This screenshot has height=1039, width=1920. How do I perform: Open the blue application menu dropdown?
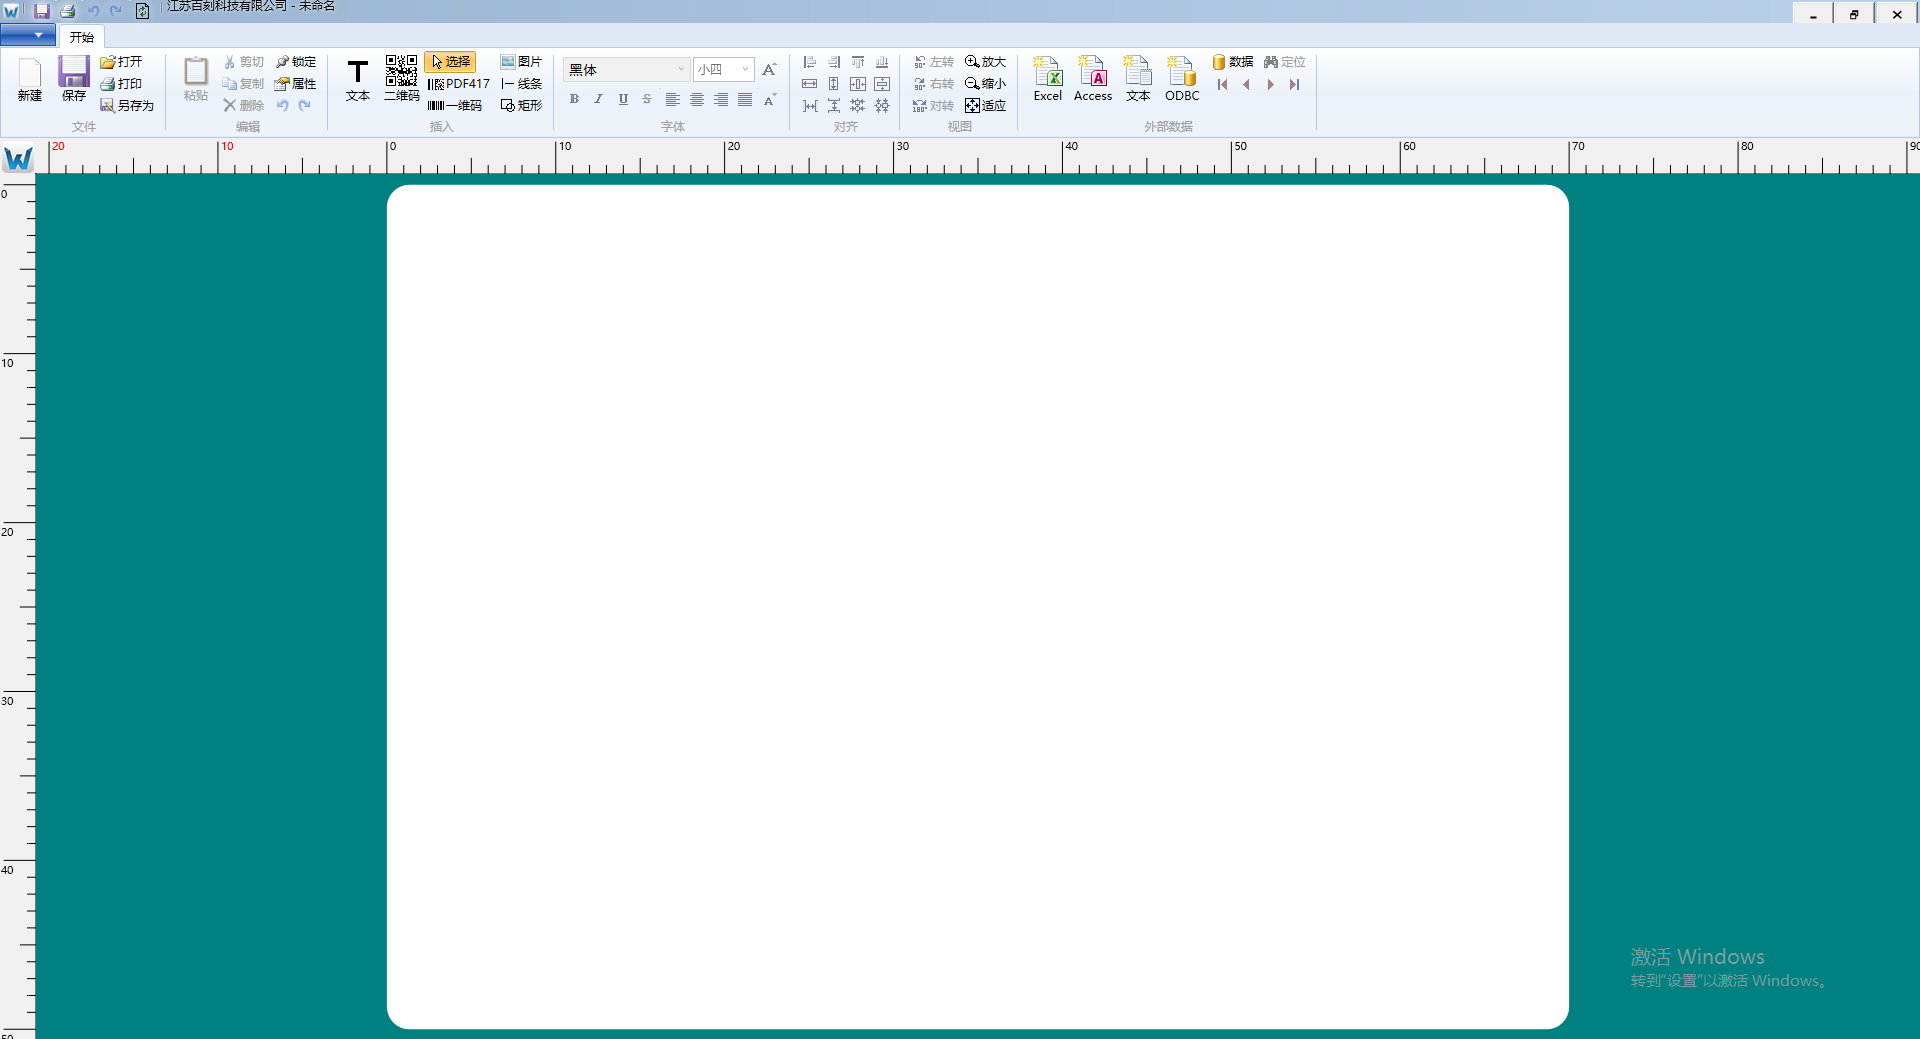(x=28, y=36)
